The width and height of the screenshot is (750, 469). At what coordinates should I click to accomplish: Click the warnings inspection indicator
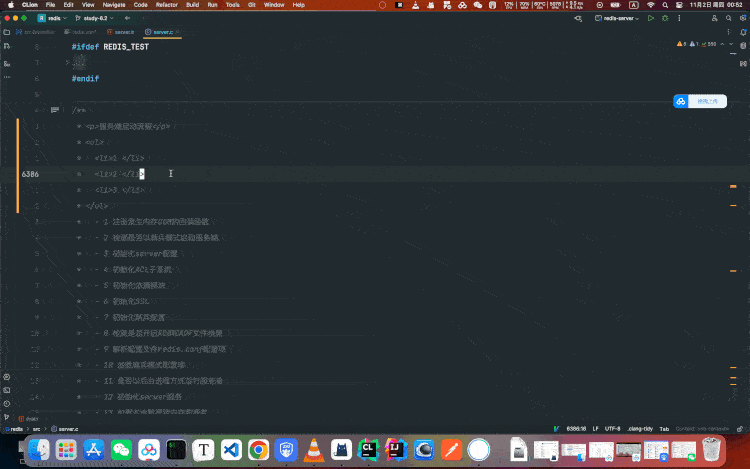point(683,44)
